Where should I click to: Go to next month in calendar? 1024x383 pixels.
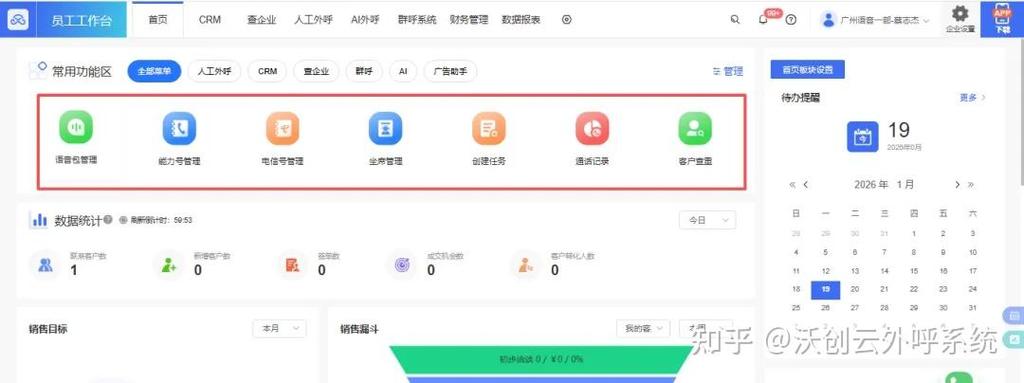tap(957, 185)
